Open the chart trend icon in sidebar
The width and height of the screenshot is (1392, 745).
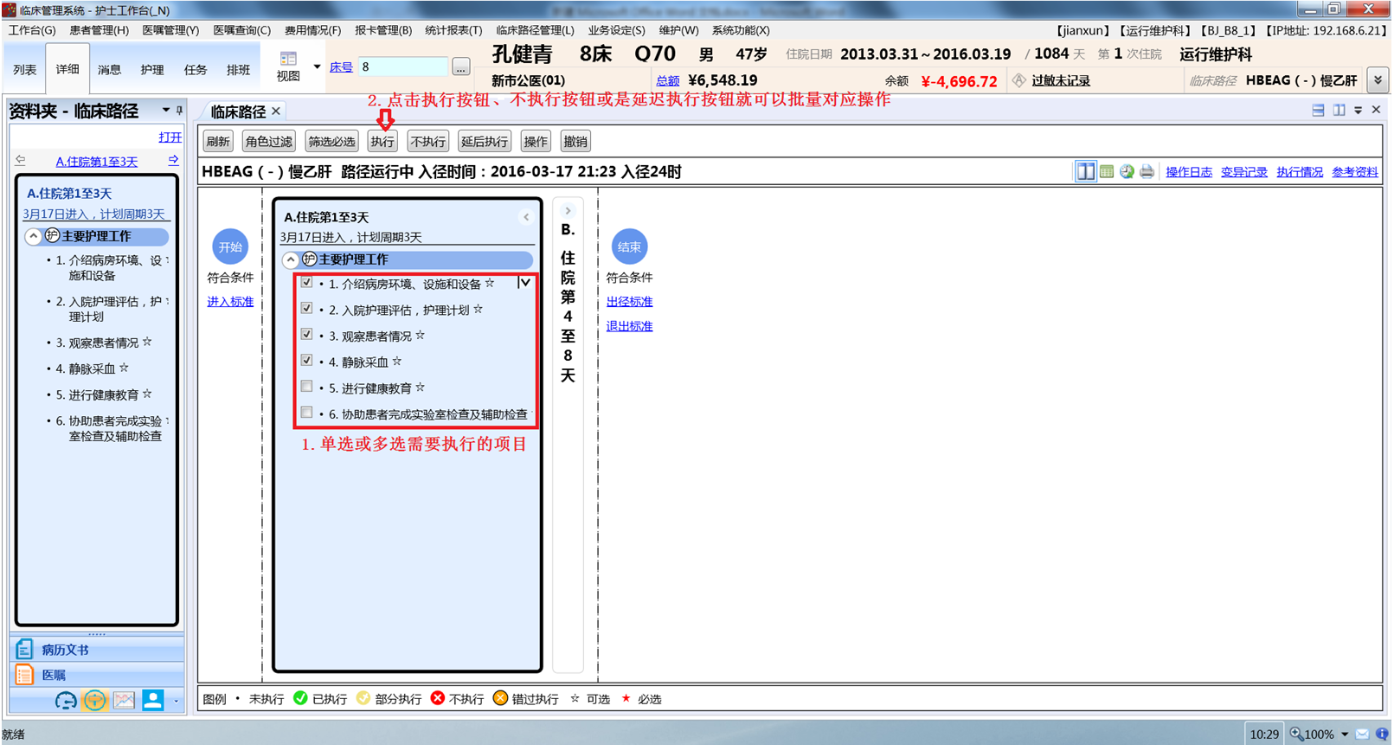click(x=124, y=700)
